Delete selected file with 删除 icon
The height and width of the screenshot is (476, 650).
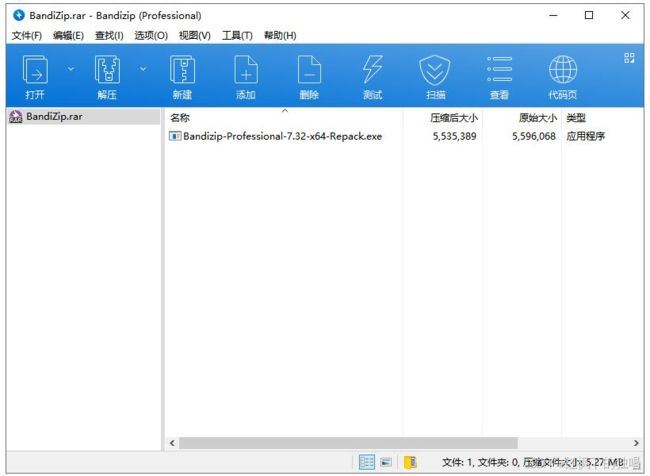[x=309, y=77]
